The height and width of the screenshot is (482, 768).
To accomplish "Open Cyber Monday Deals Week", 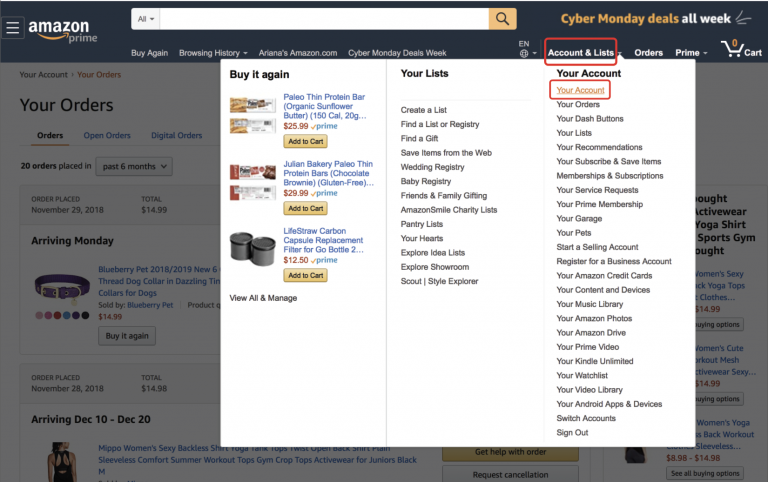I will 397,53.
